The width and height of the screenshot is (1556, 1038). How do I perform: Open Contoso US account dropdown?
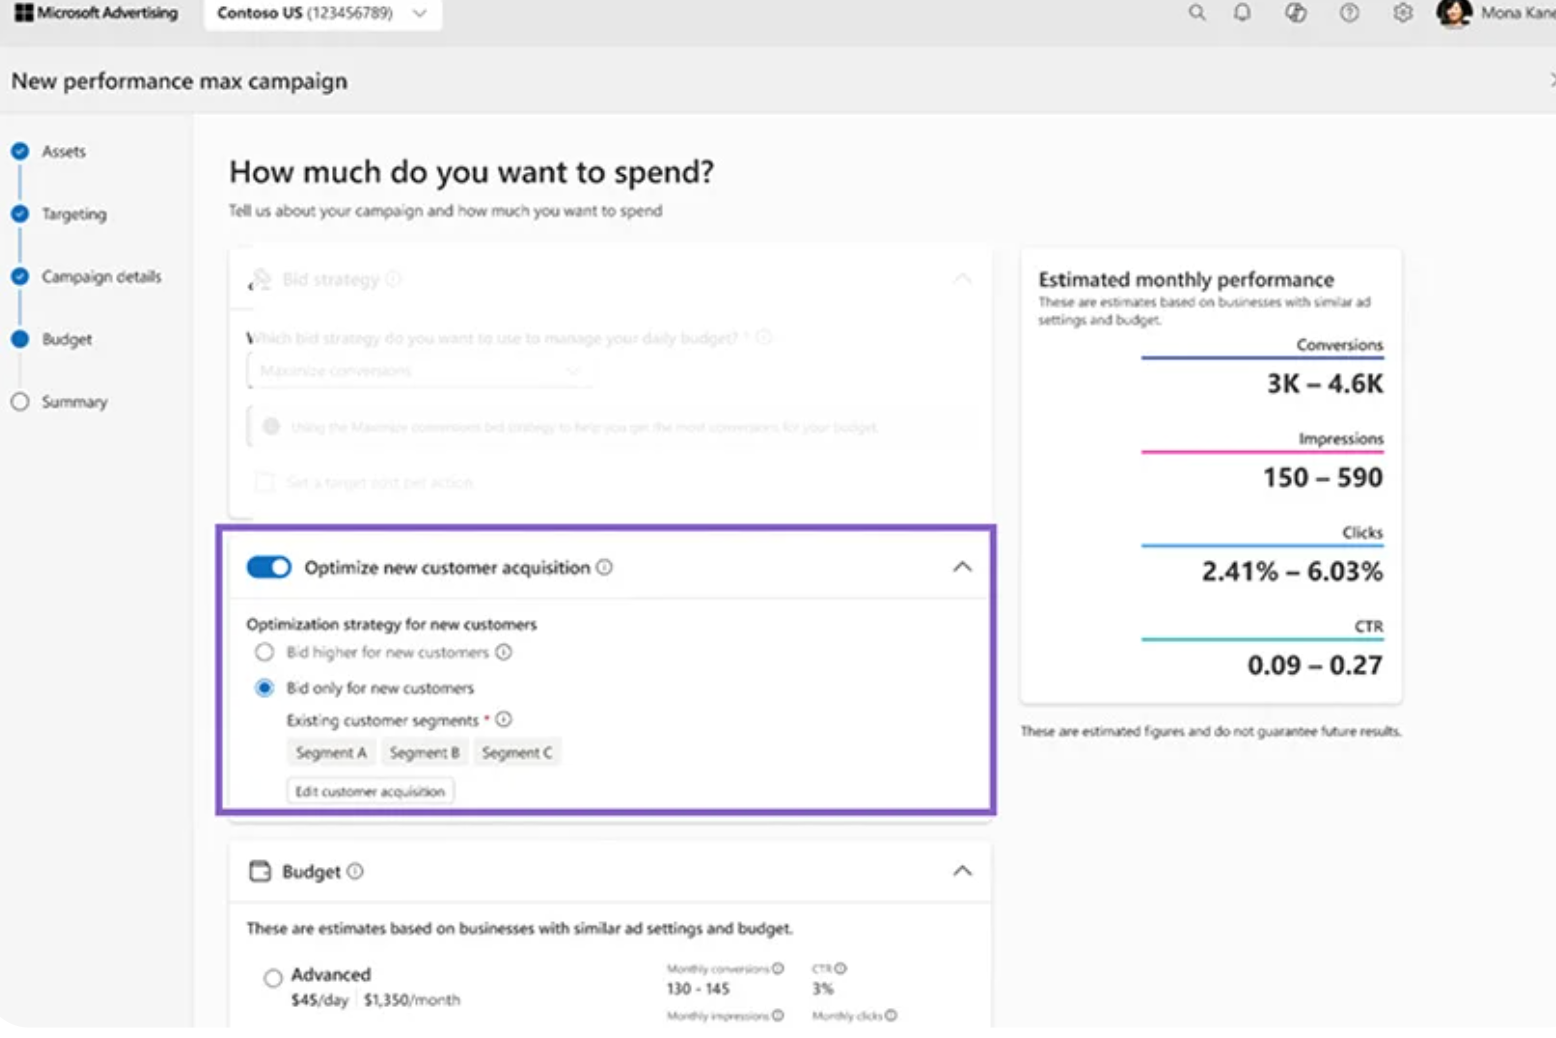[x=322, y=14]
